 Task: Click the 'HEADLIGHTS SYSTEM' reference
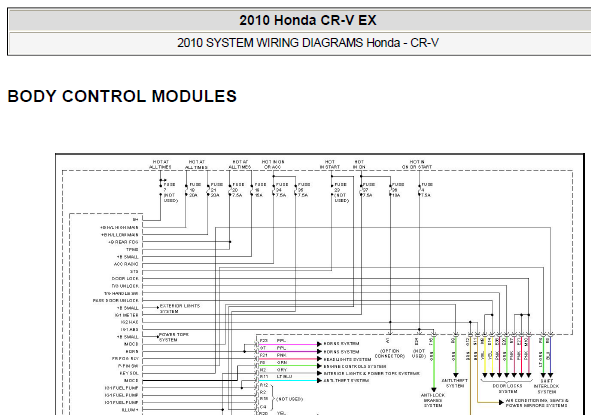pos(347,359)
